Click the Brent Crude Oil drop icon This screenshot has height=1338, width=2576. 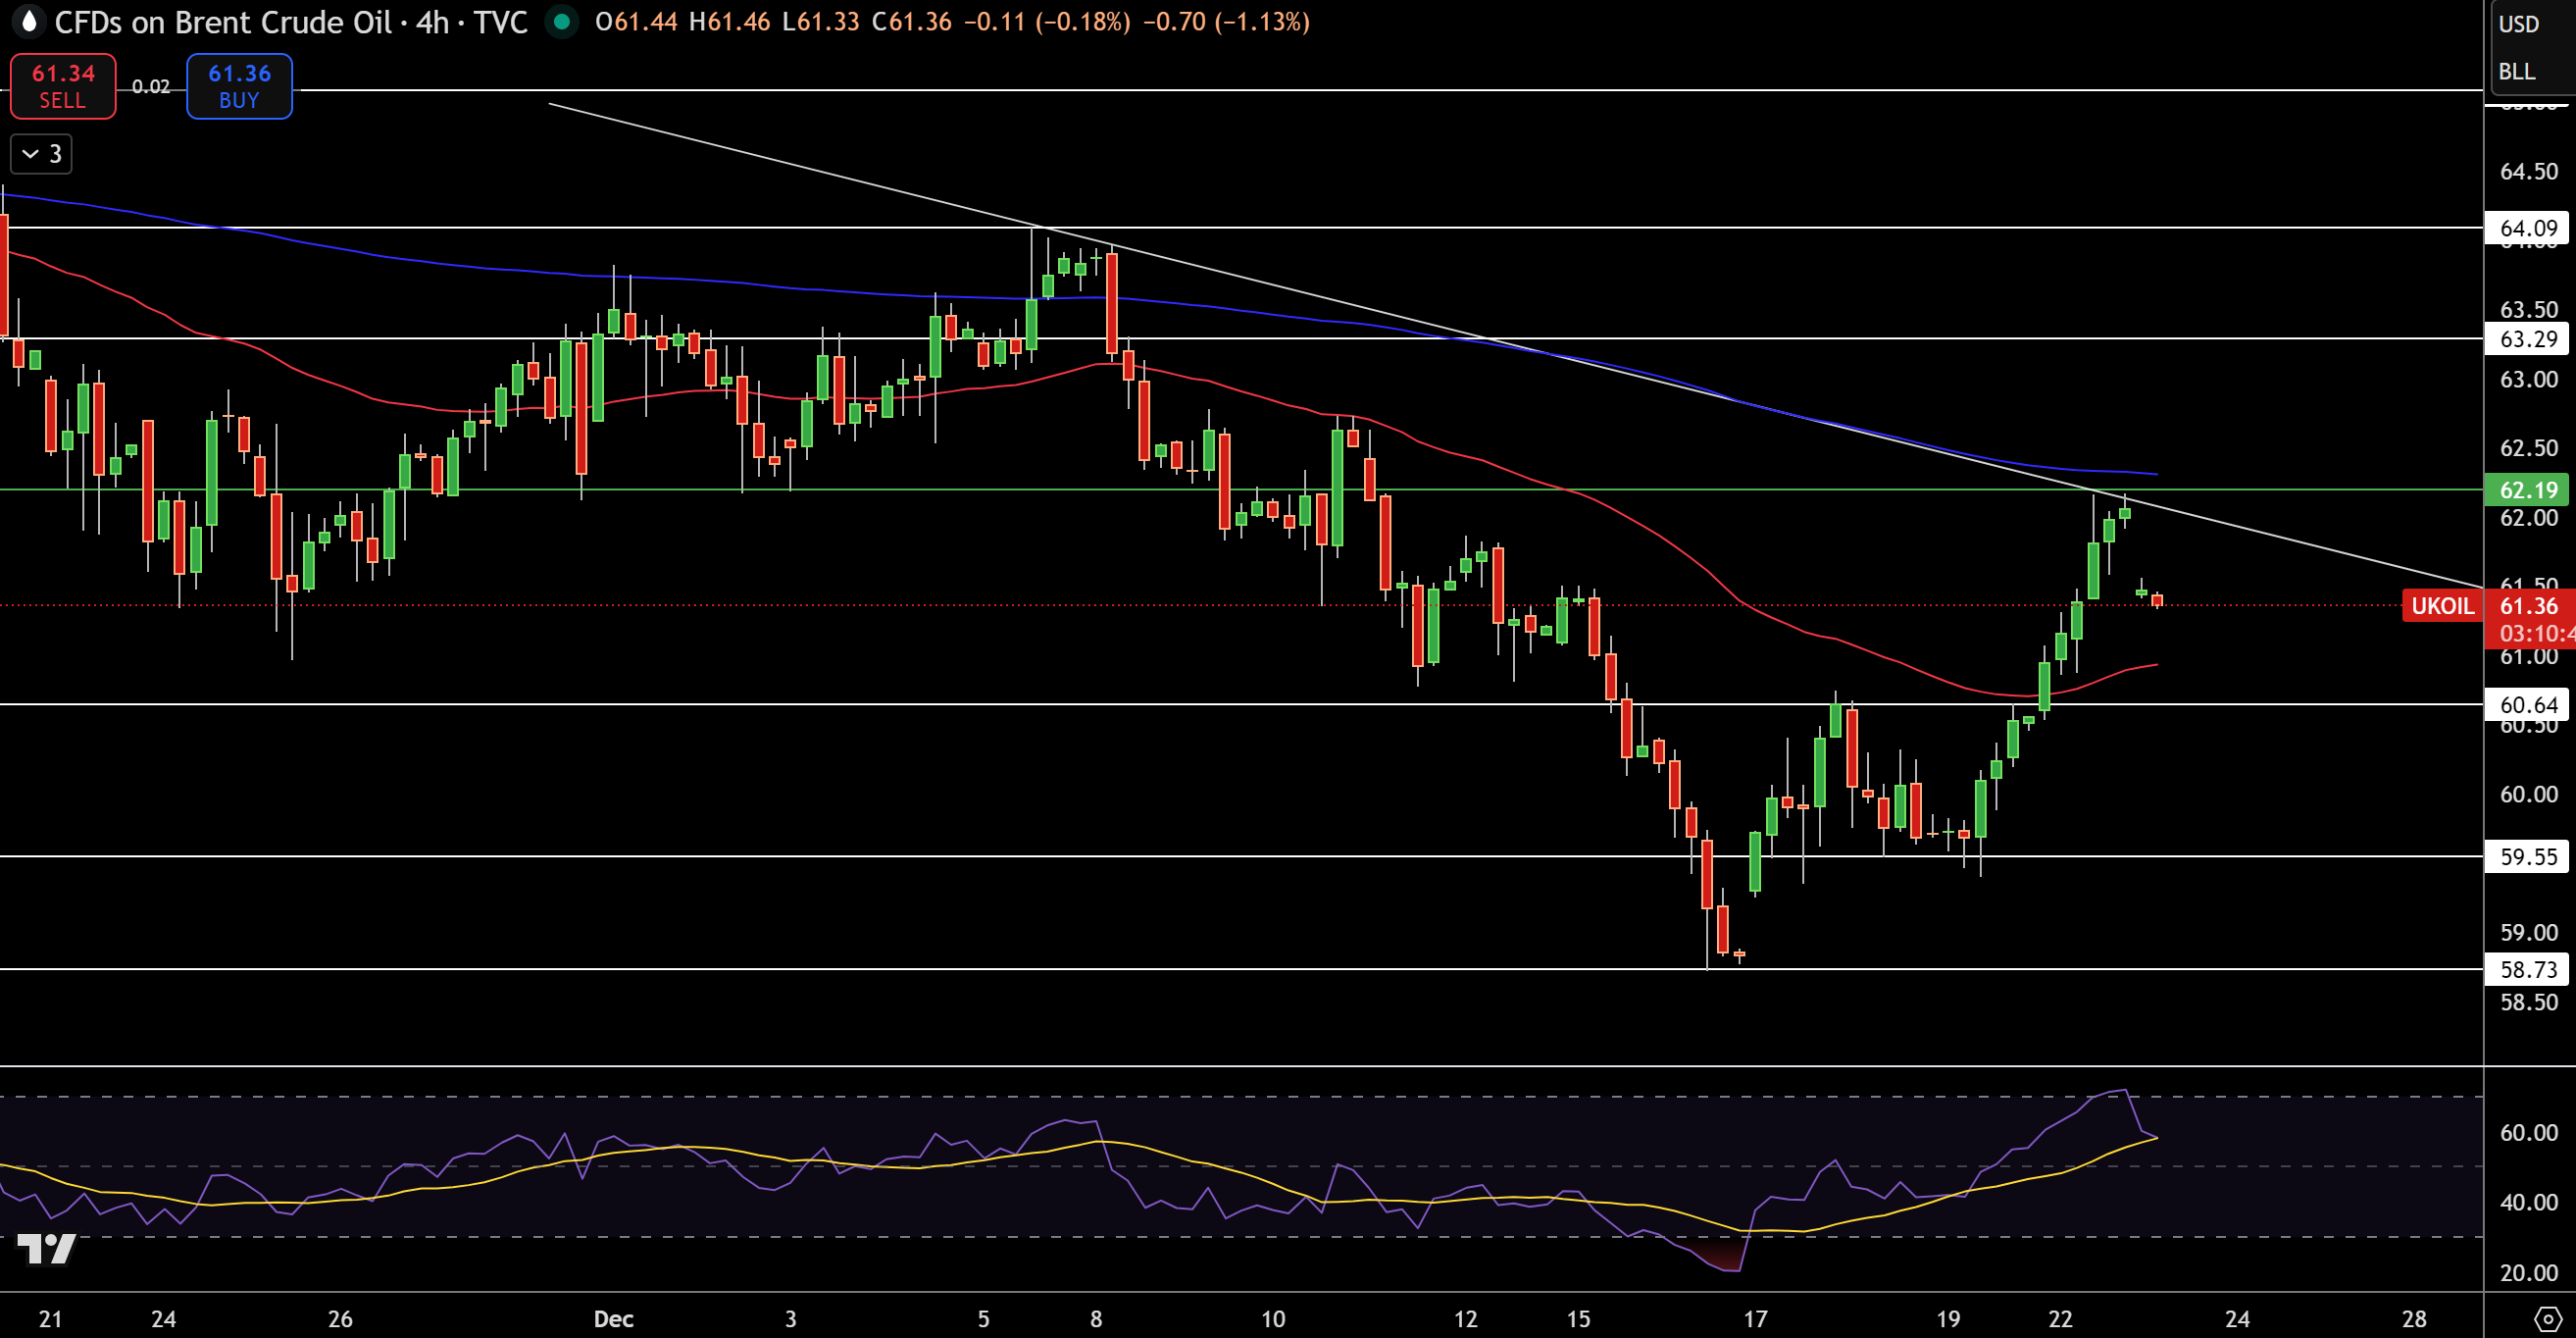pyautogui.click(x=28, y=21)
